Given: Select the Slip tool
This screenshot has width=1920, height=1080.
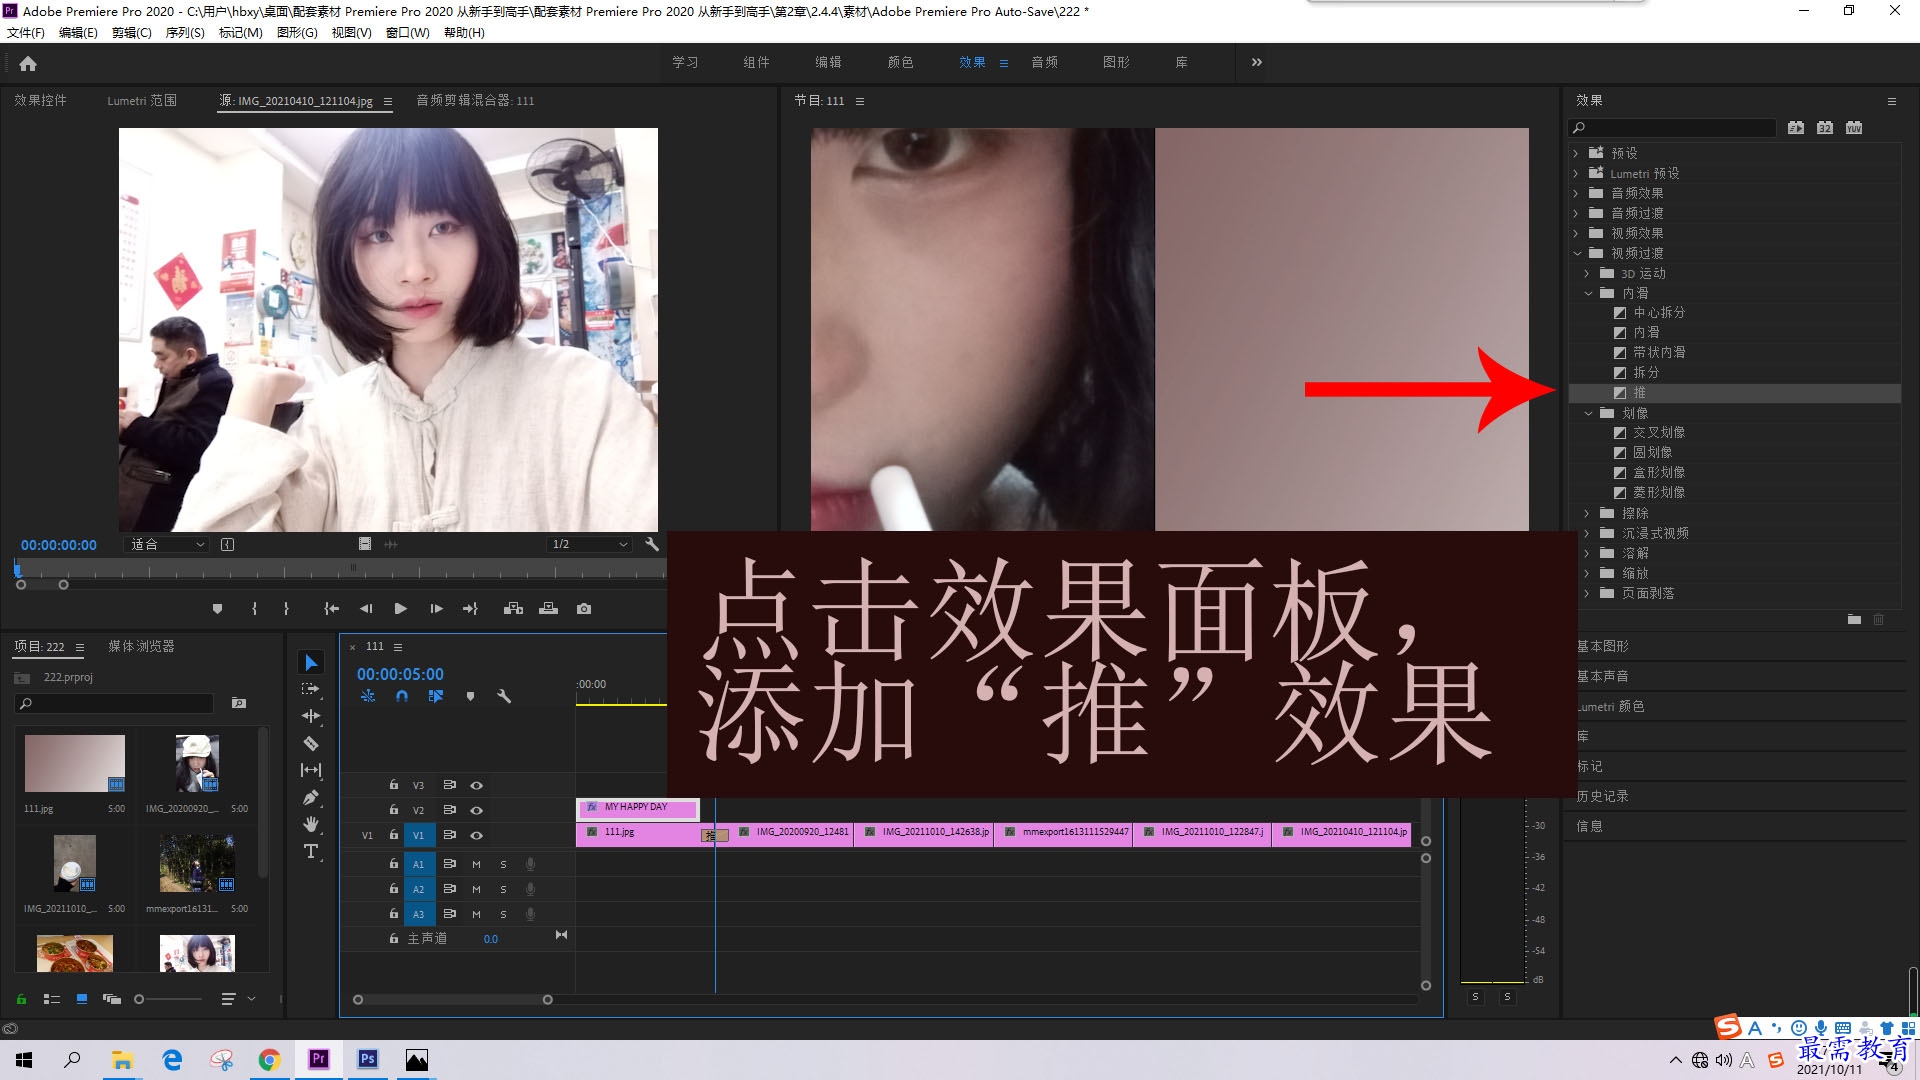Looking at the screenshot, I should [311, 770].
